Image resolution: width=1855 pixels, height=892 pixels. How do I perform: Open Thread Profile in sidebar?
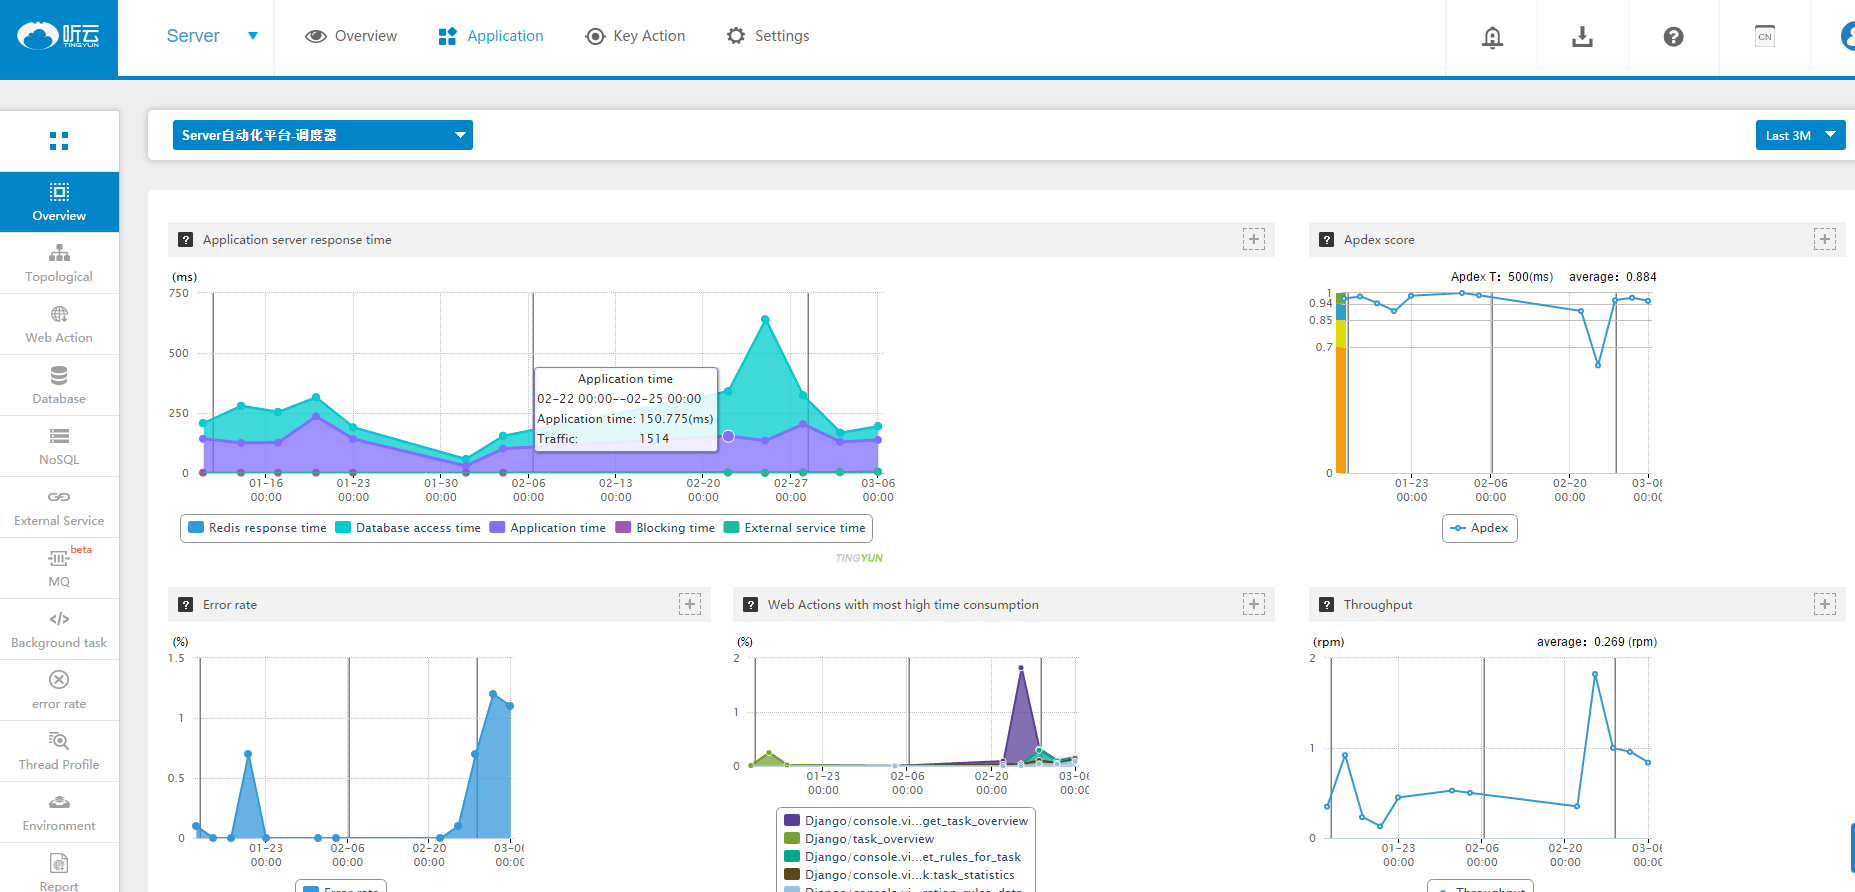[x=59, y=752]
